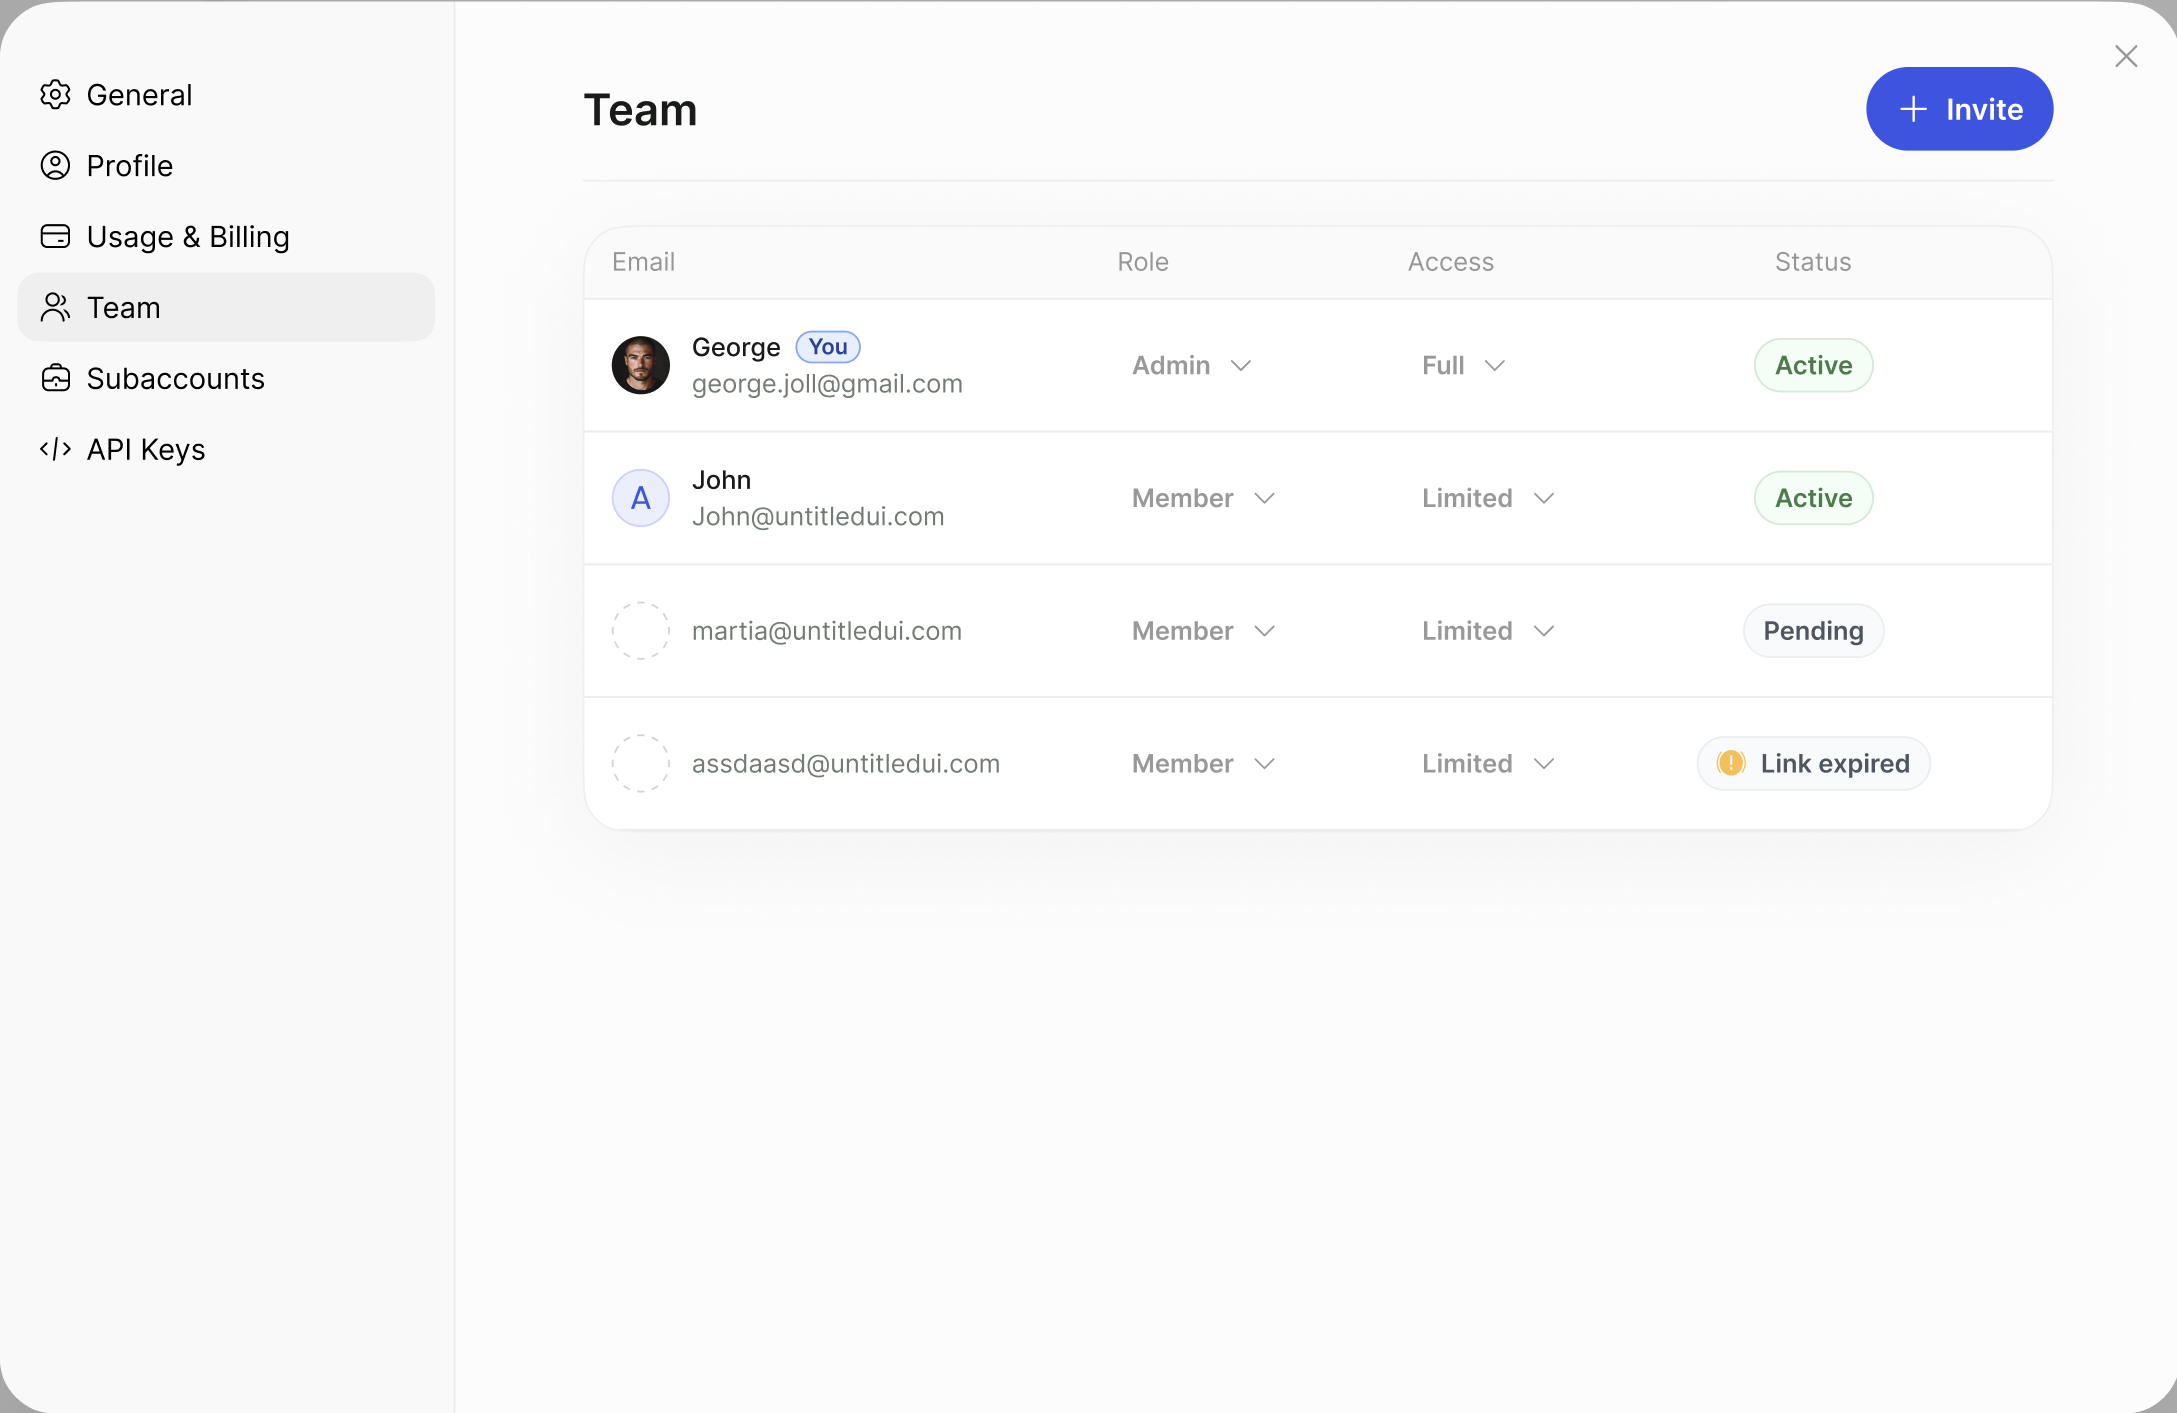Select the Subaccounts section

pos(226,379)
